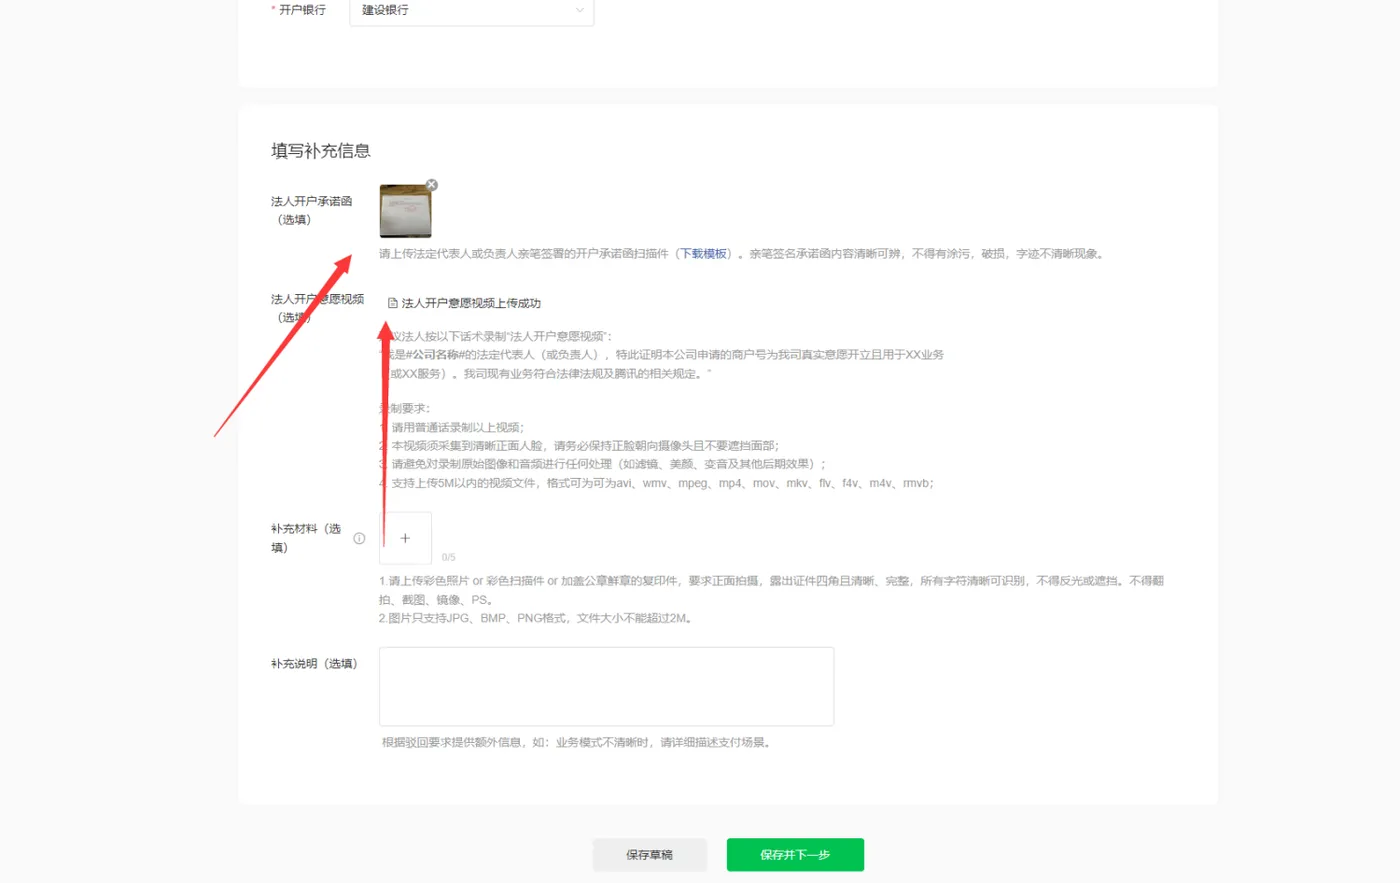
Task: Click the 开户银行 field label
Action: point(302,10)
